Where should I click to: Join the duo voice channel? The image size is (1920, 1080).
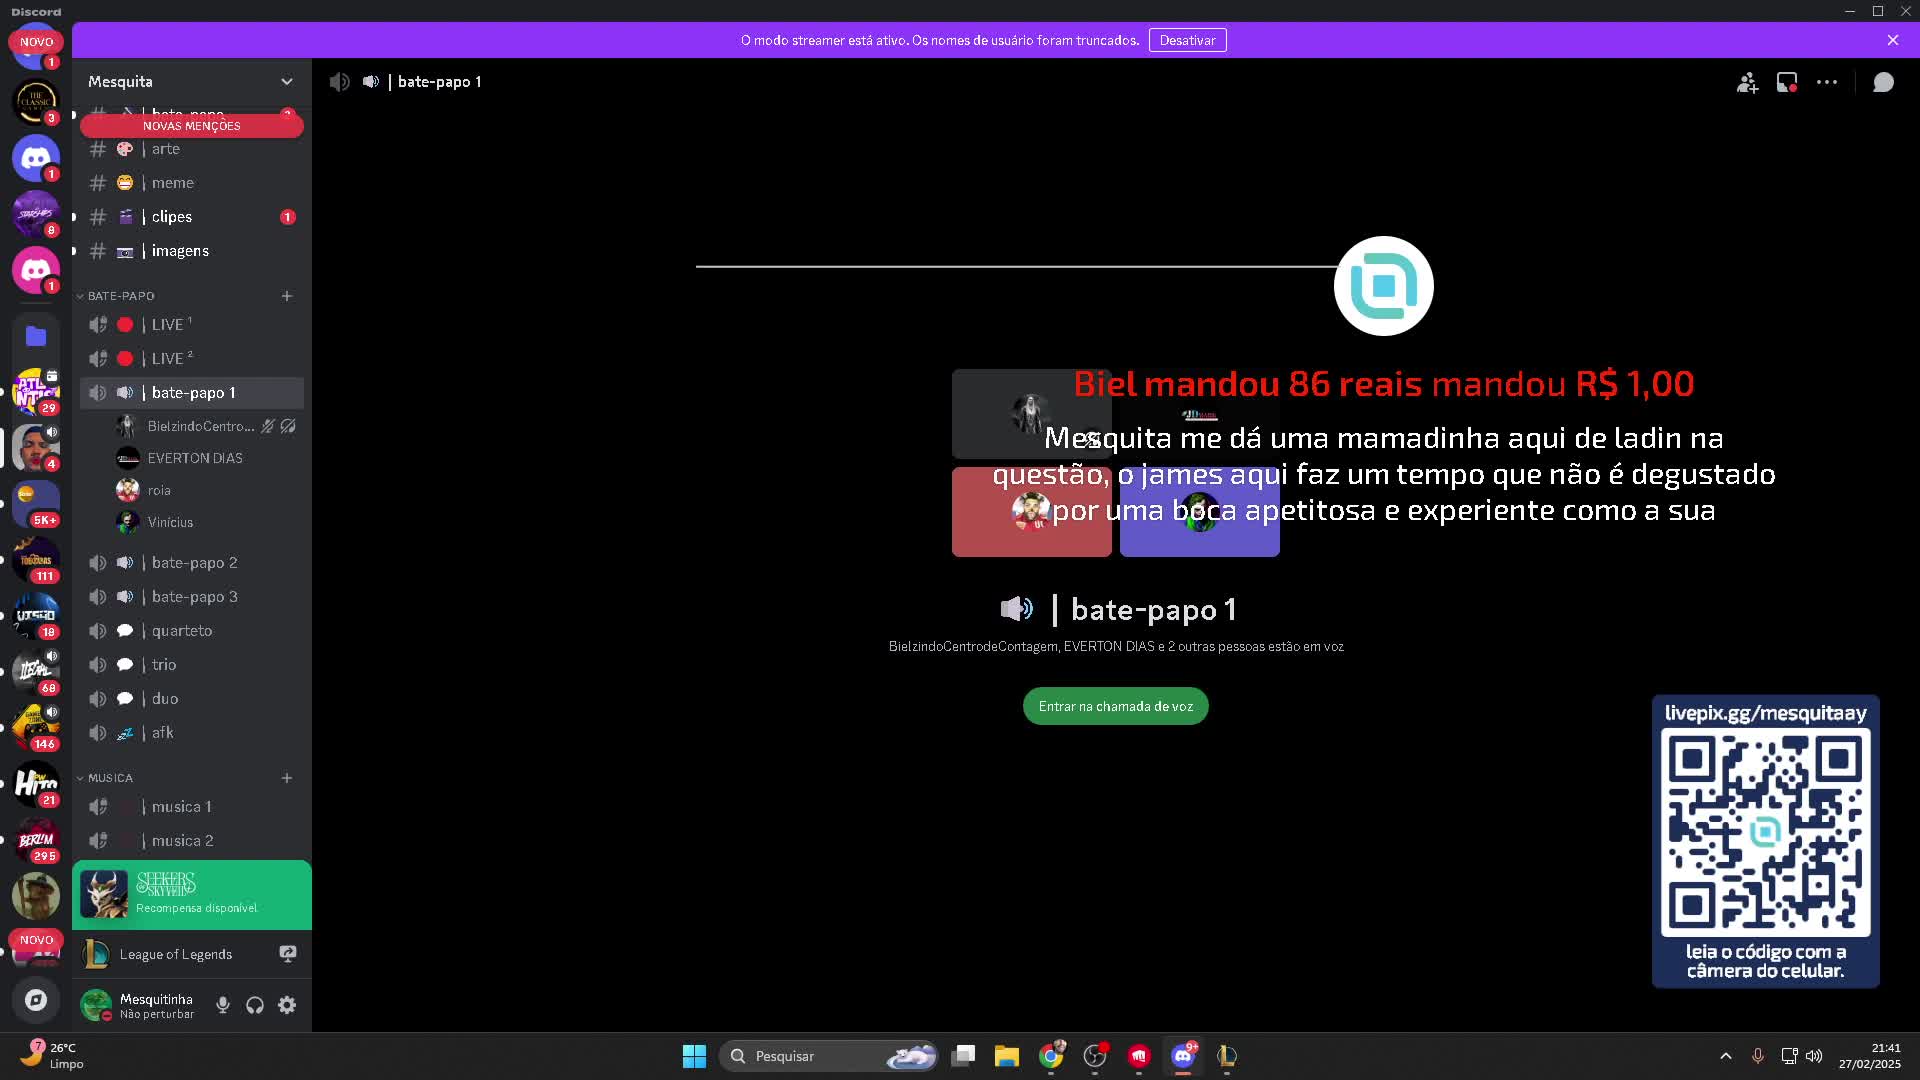(x=191, y=699)
